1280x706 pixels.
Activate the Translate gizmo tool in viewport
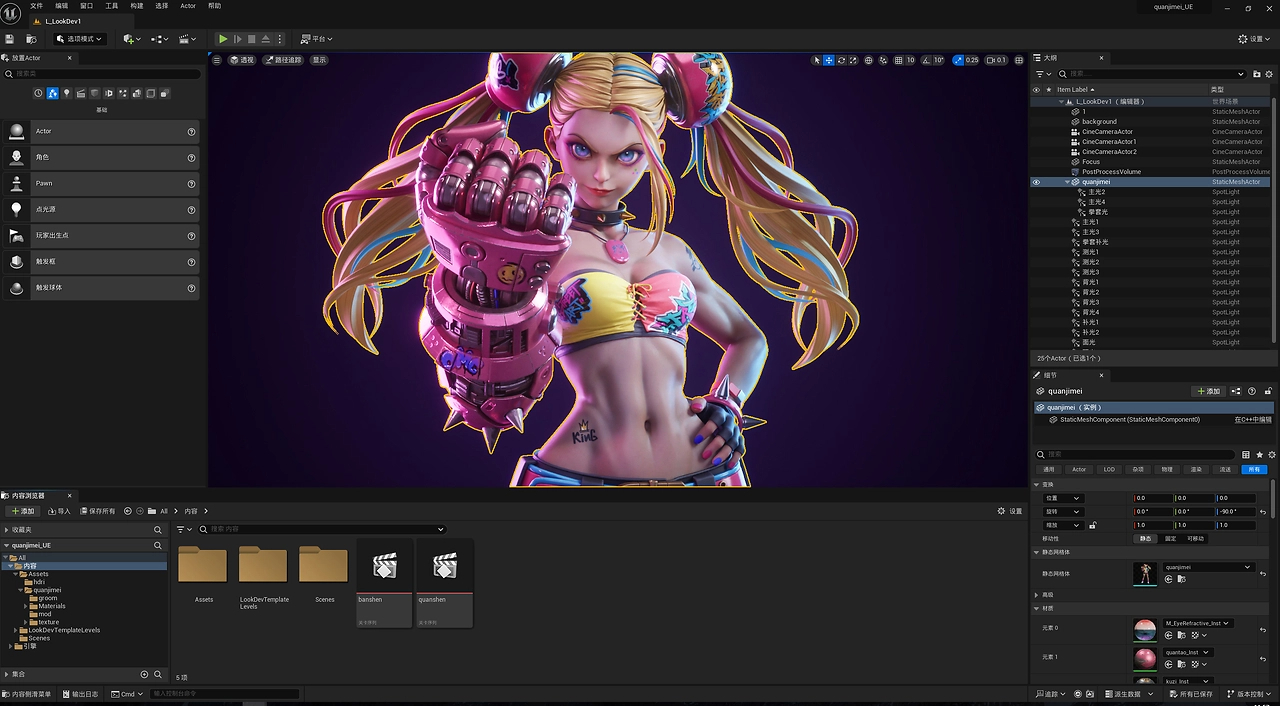tap(829, 60)
